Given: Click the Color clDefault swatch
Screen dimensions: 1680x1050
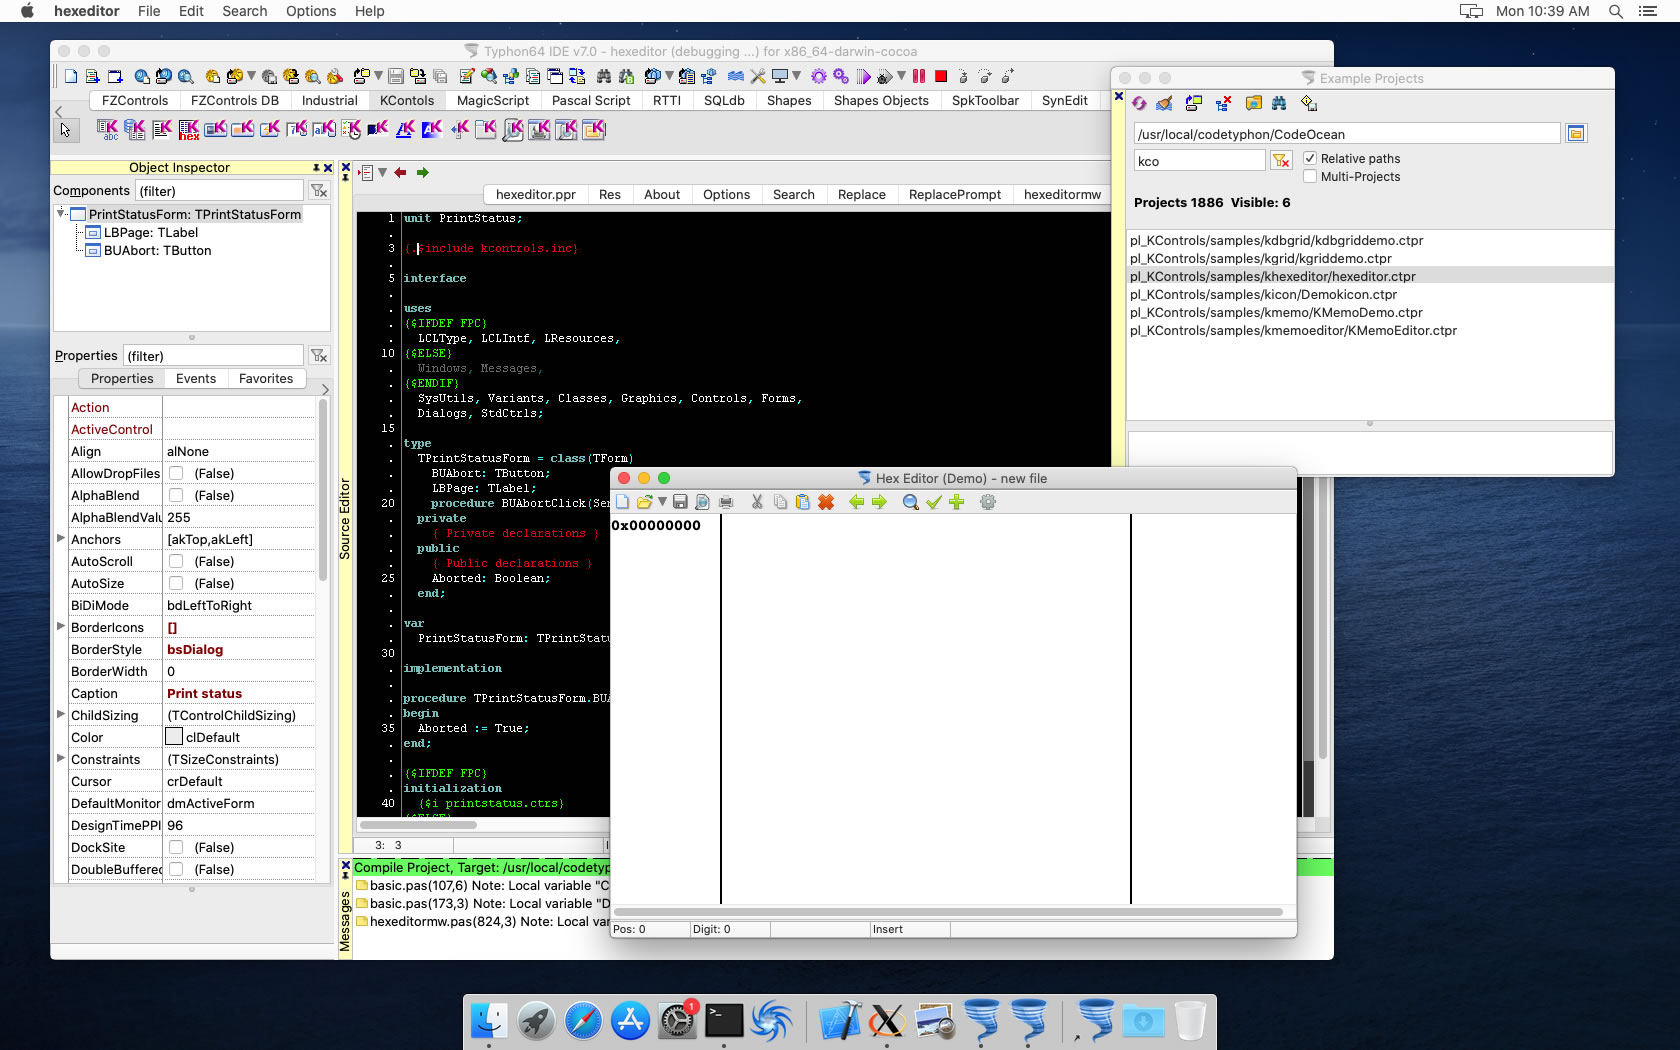Looking at the screenshot, I should 174,737.
